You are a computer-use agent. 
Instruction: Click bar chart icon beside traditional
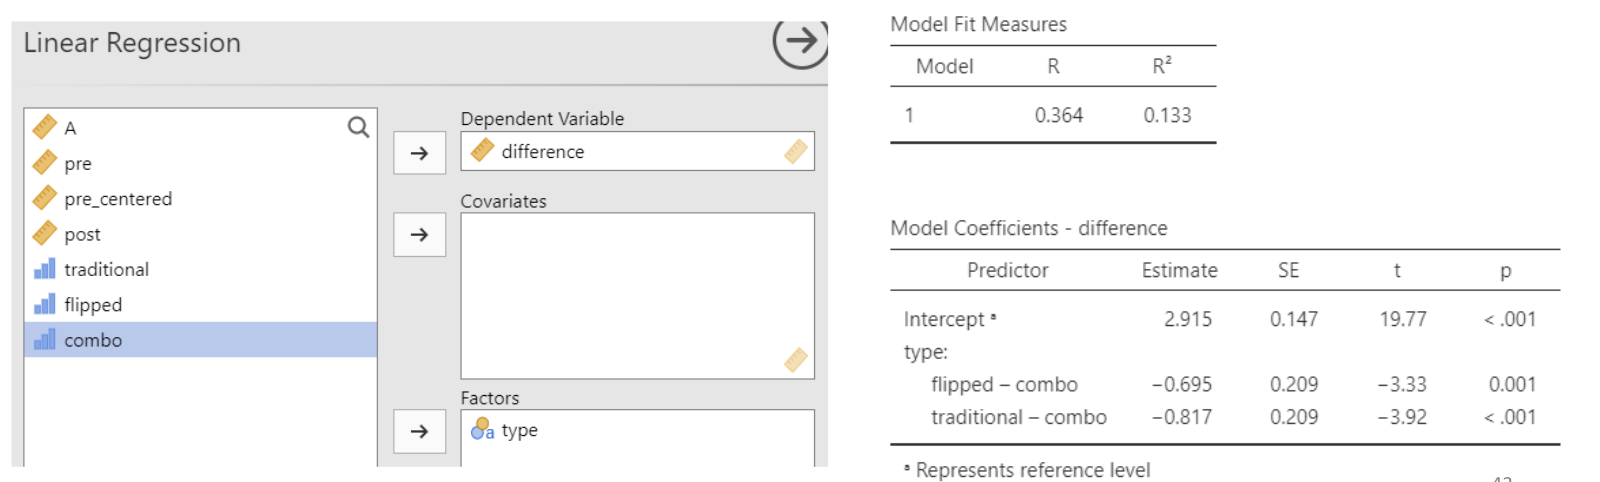point(45,269)
